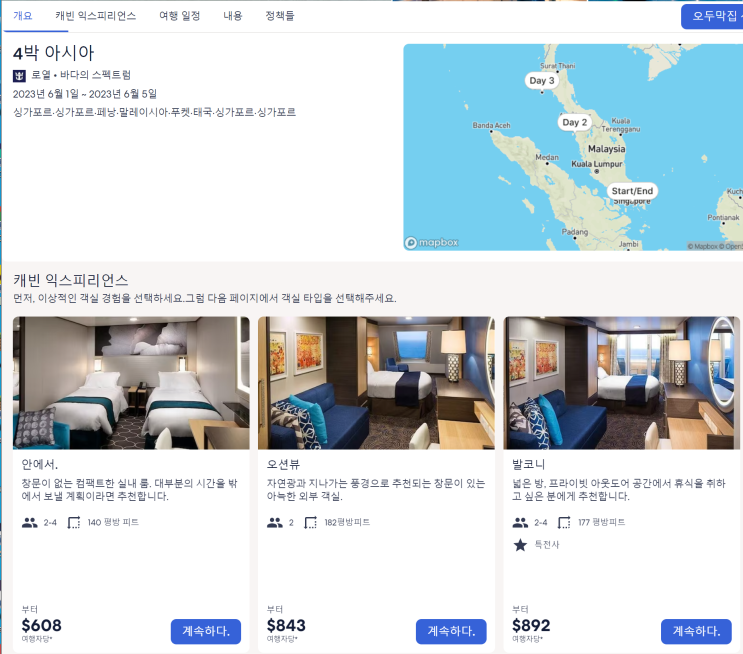This screenshot has width=743, height=654.
Task: Click the guests icon on the 발코니 cabin card
Action: pos(520,523)
